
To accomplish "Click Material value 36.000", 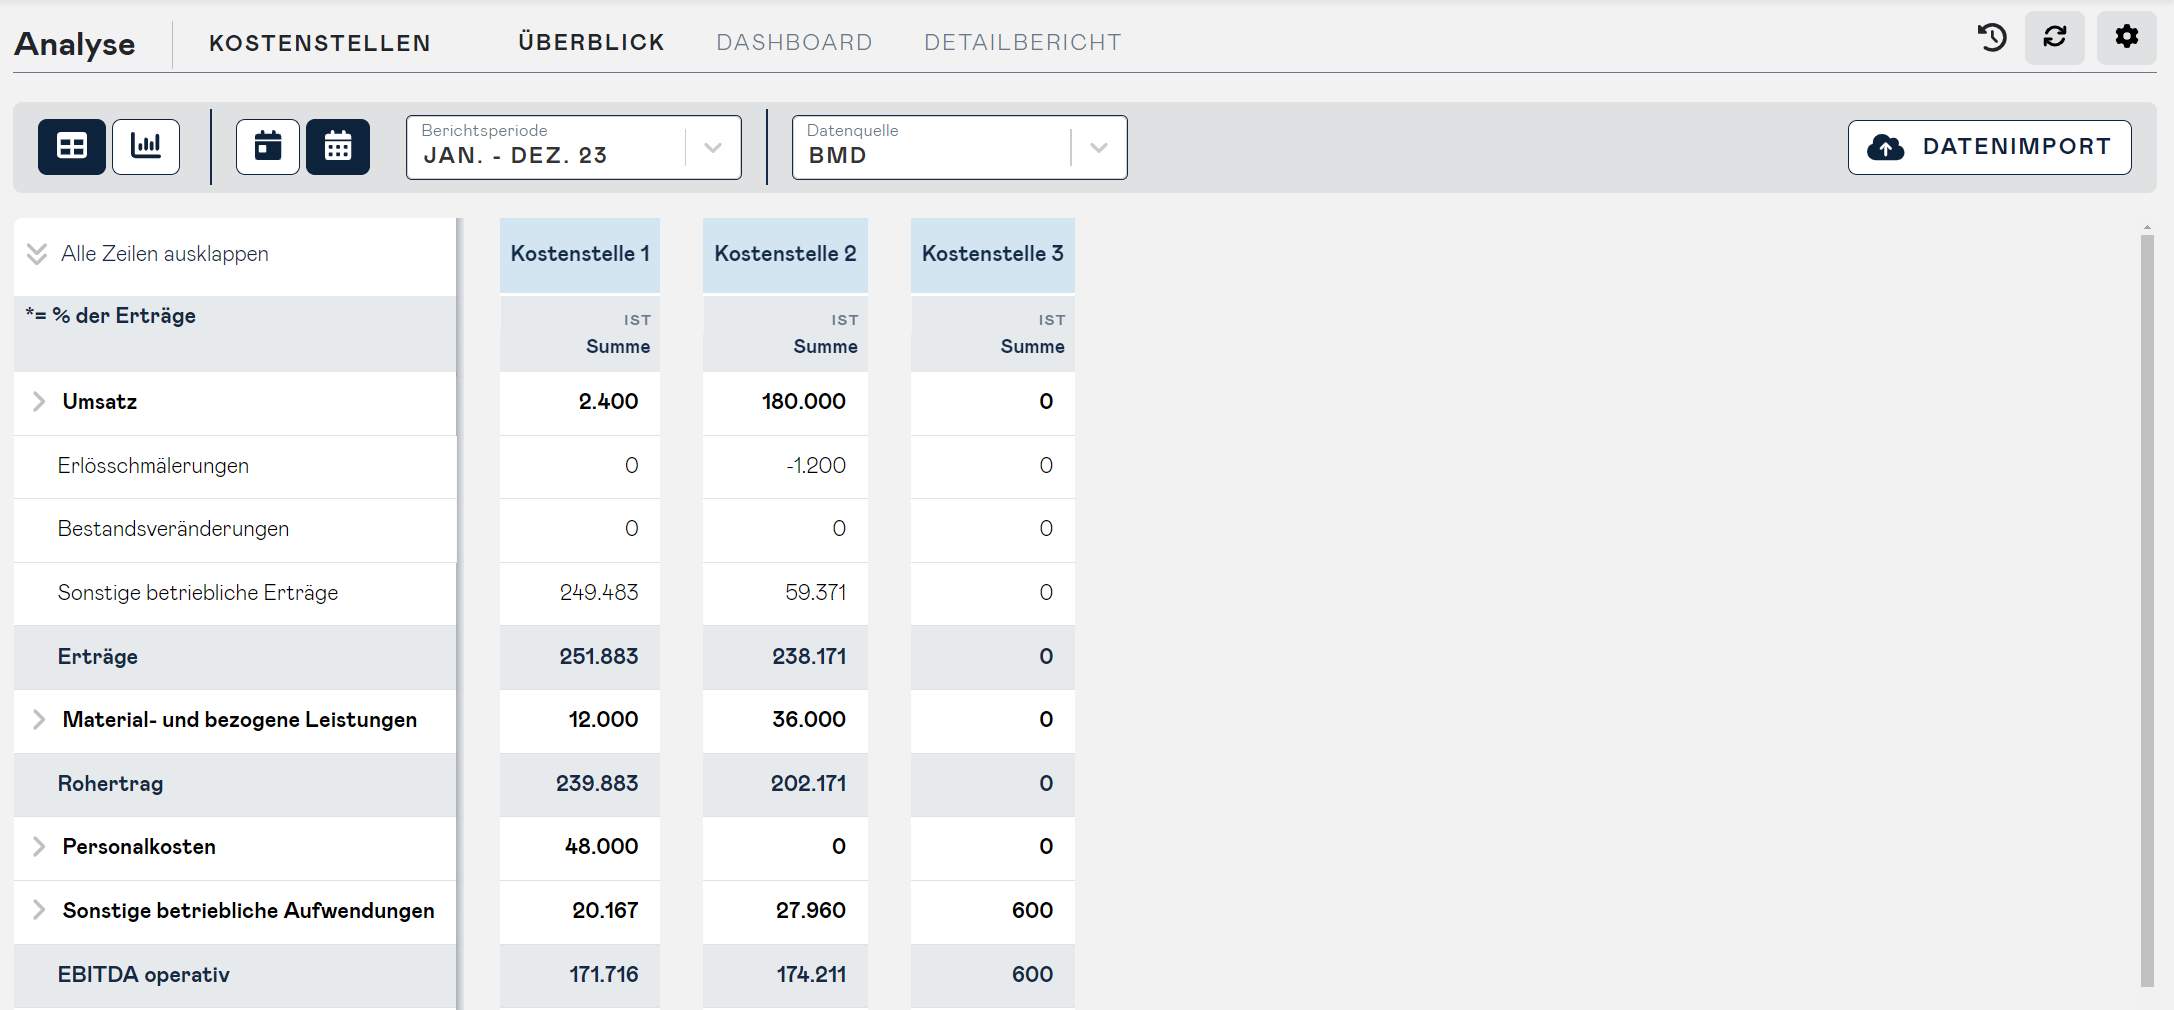I will pyautogui.click(x=809, y=720).
